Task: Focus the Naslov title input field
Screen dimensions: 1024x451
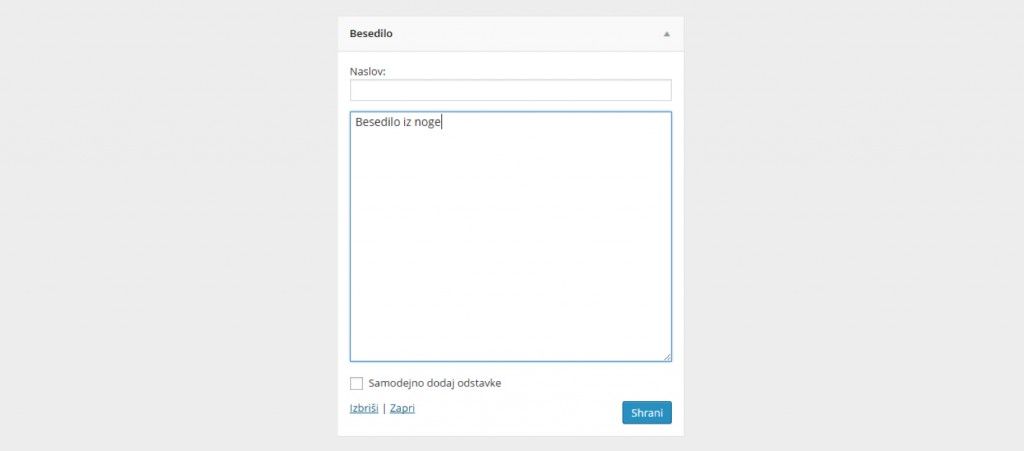Action: (510, 90)
